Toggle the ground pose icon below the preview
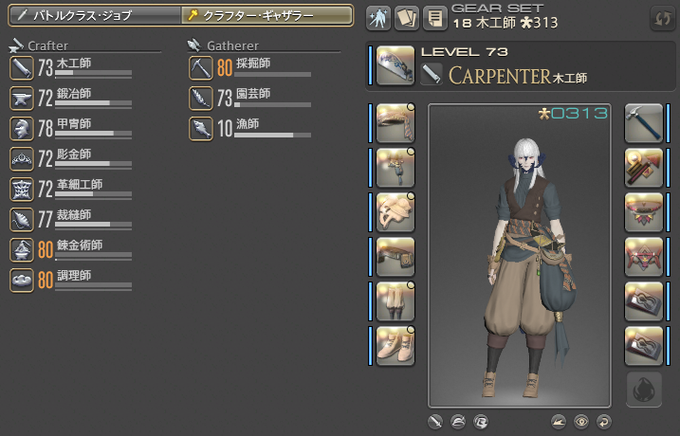The image size is (680, 436). point(559,421)
